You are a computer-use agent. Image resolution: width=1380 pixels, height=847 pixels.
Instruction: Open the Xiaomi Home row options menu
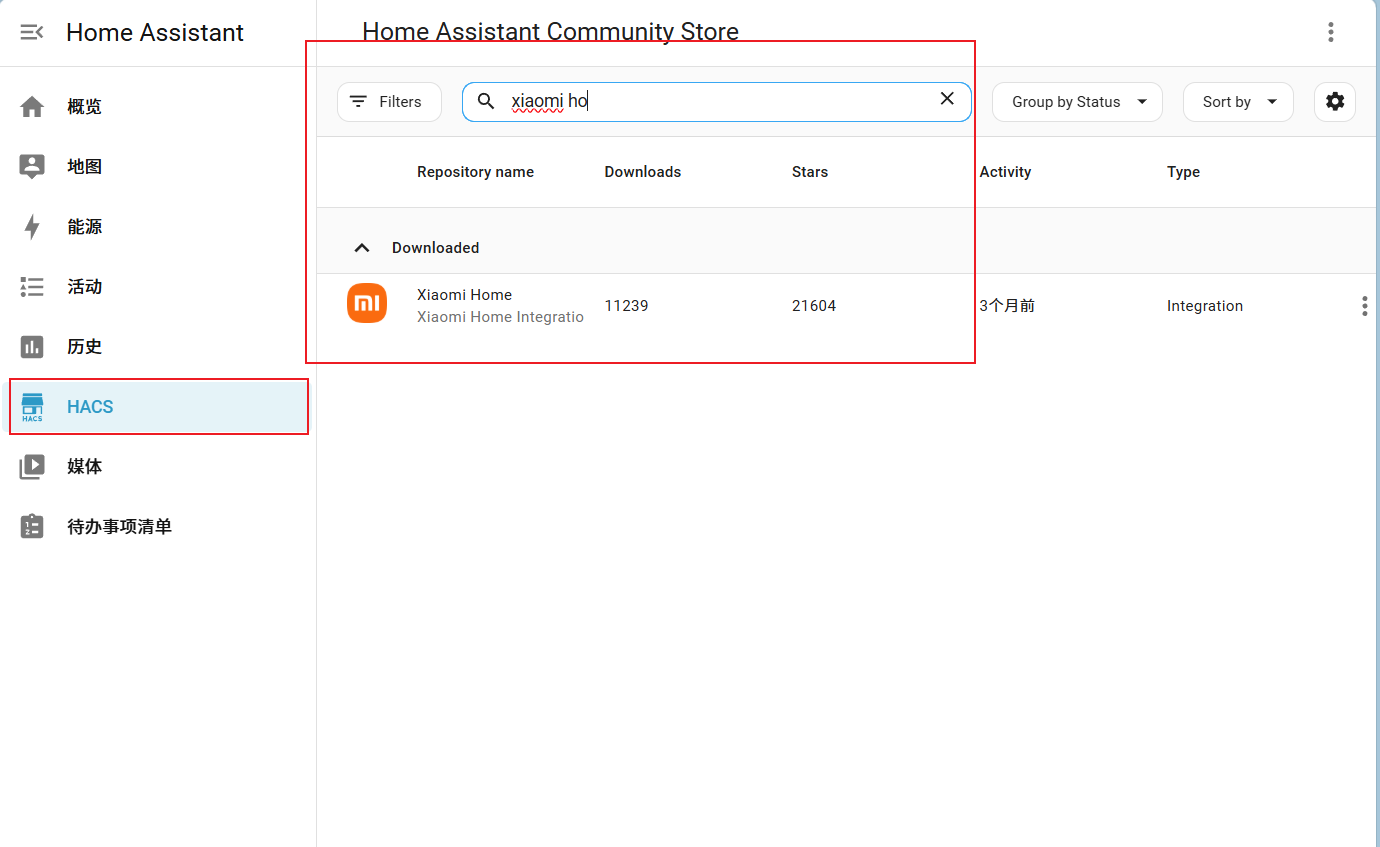point(1364,306)
